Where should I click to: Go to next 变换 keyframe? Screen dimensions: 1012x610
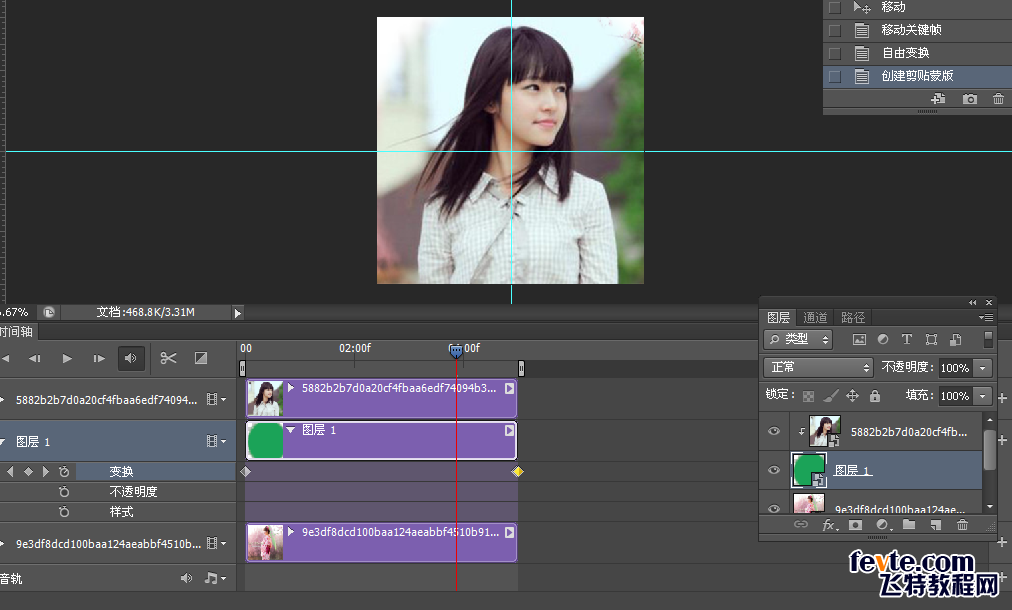pos(45,472)
